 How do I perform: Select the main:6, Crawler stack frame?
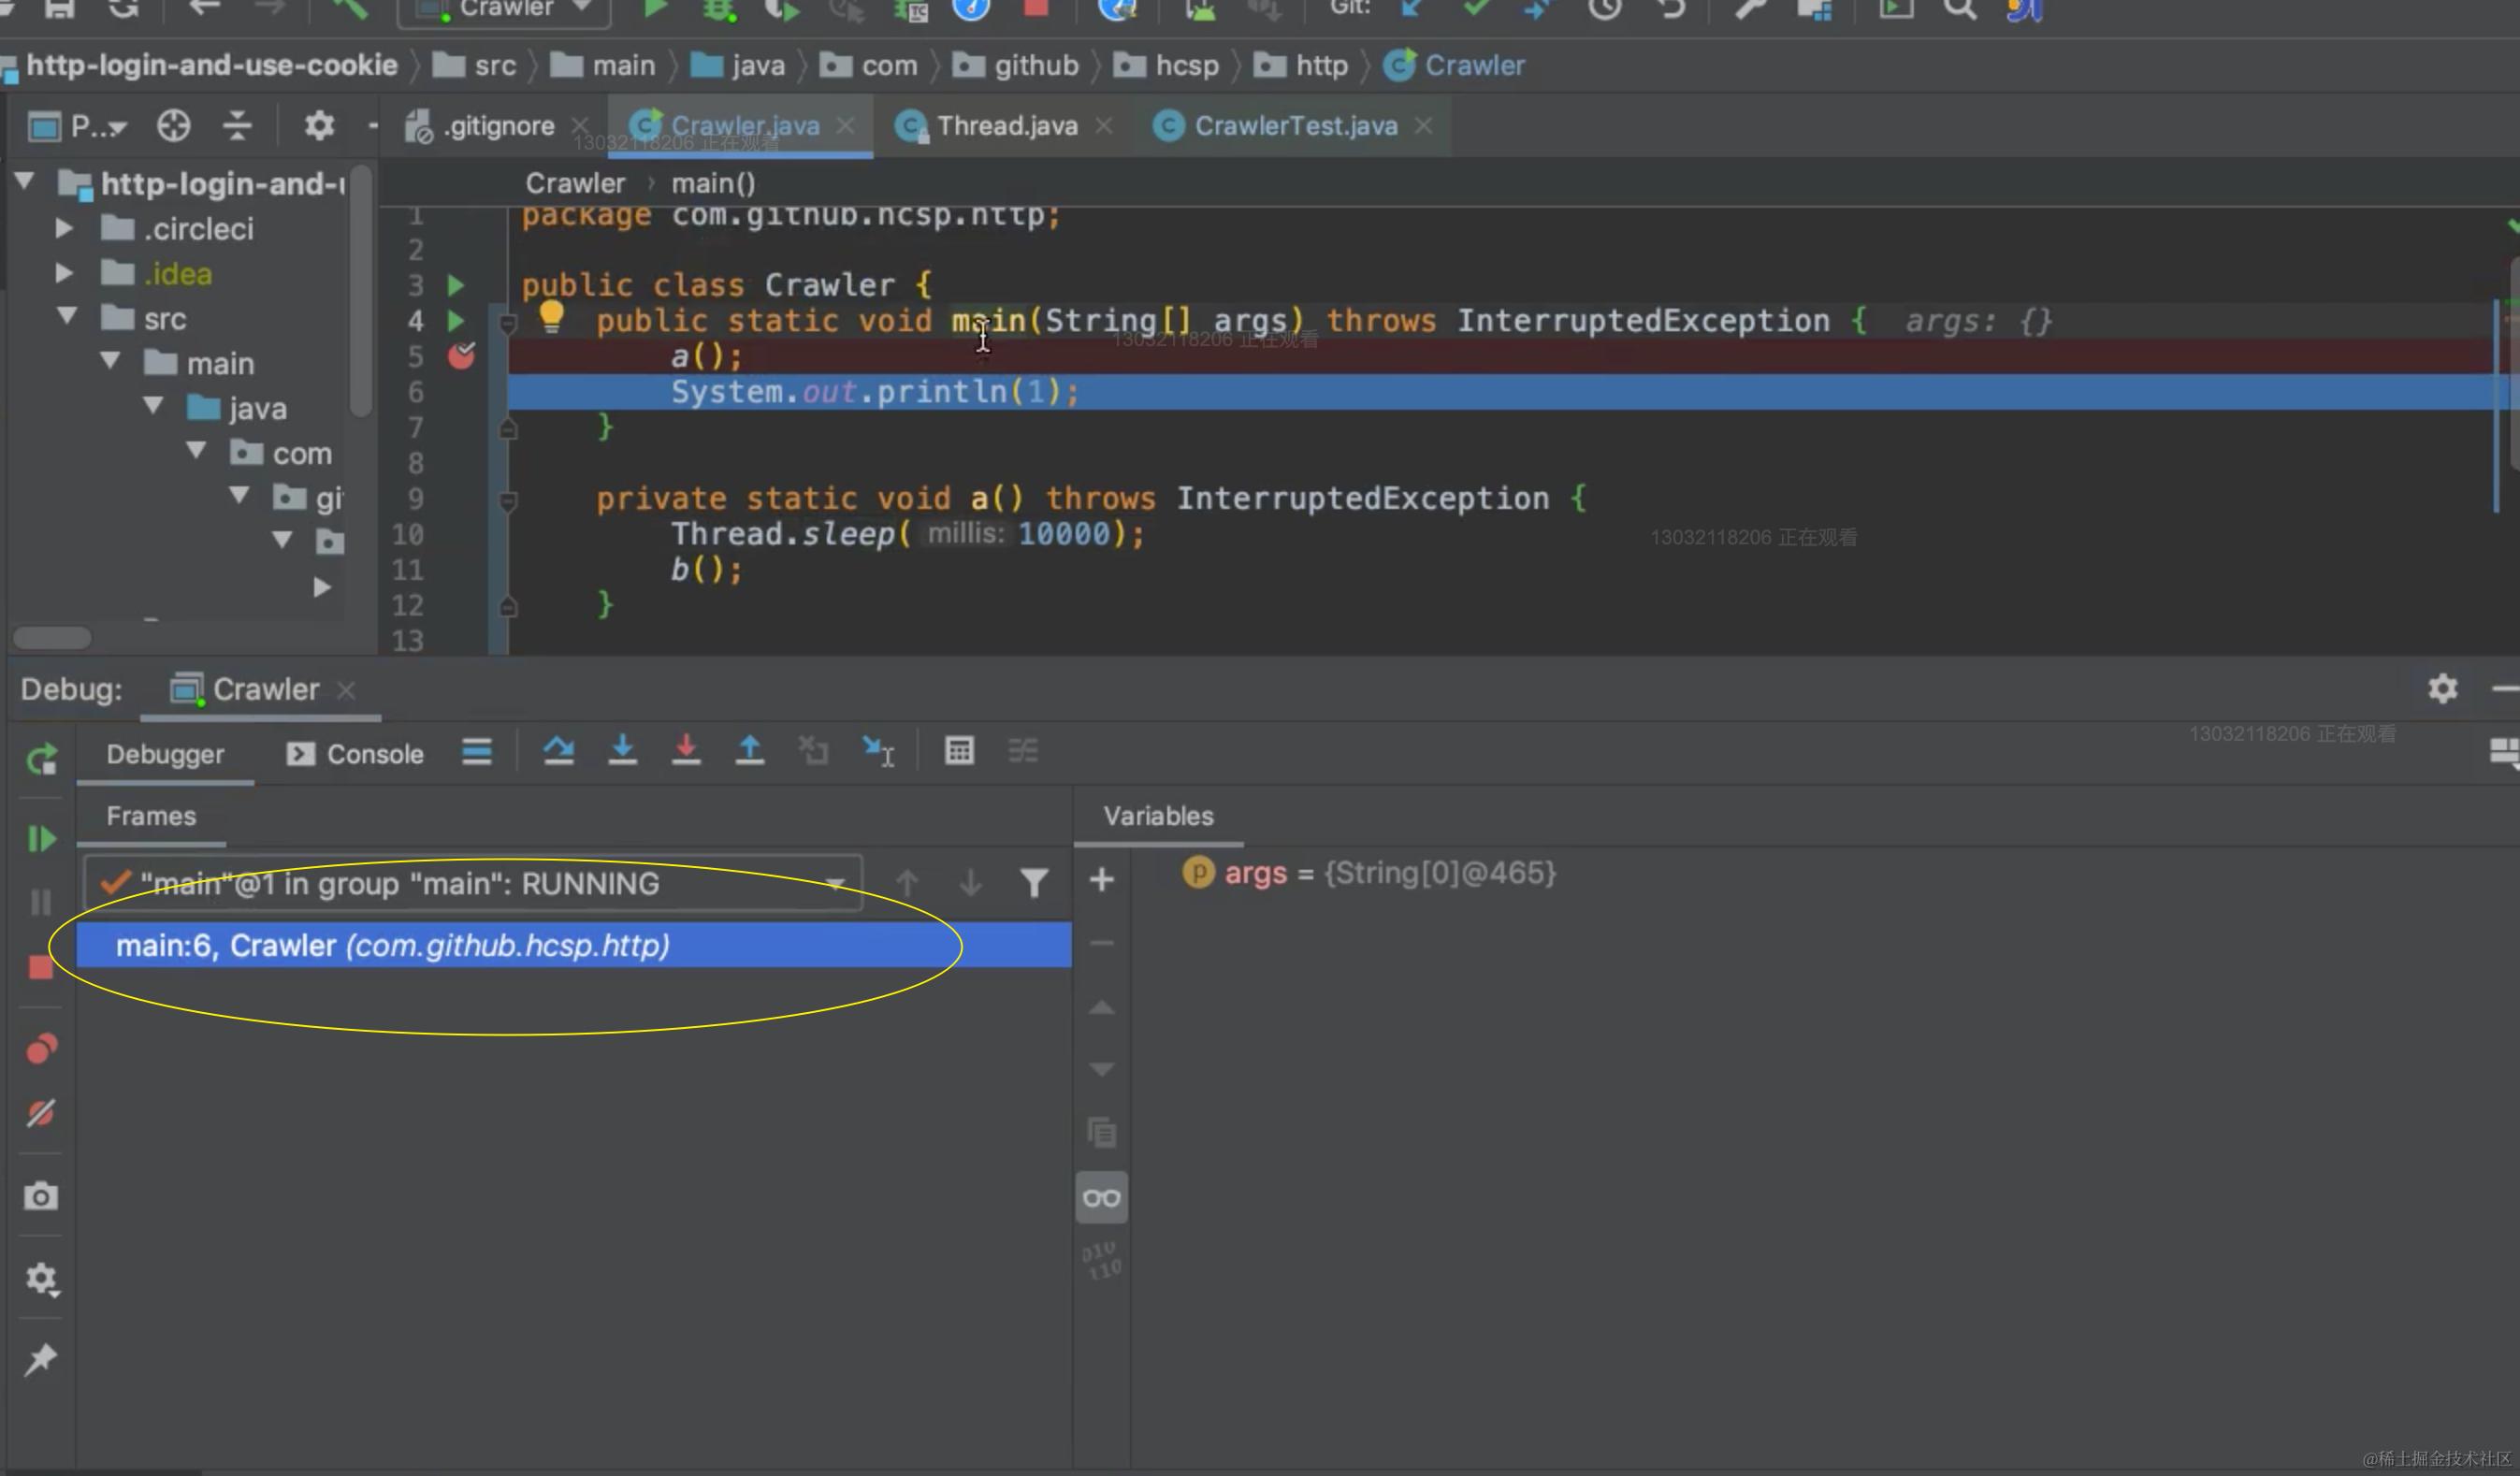point(392,945)
